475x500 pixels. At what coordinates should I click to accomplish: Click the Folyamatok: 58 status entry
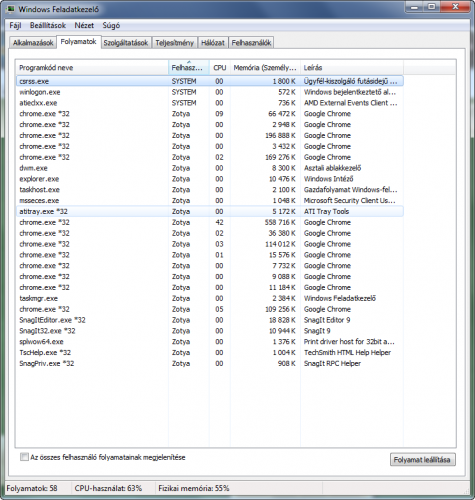click(32, 488)
